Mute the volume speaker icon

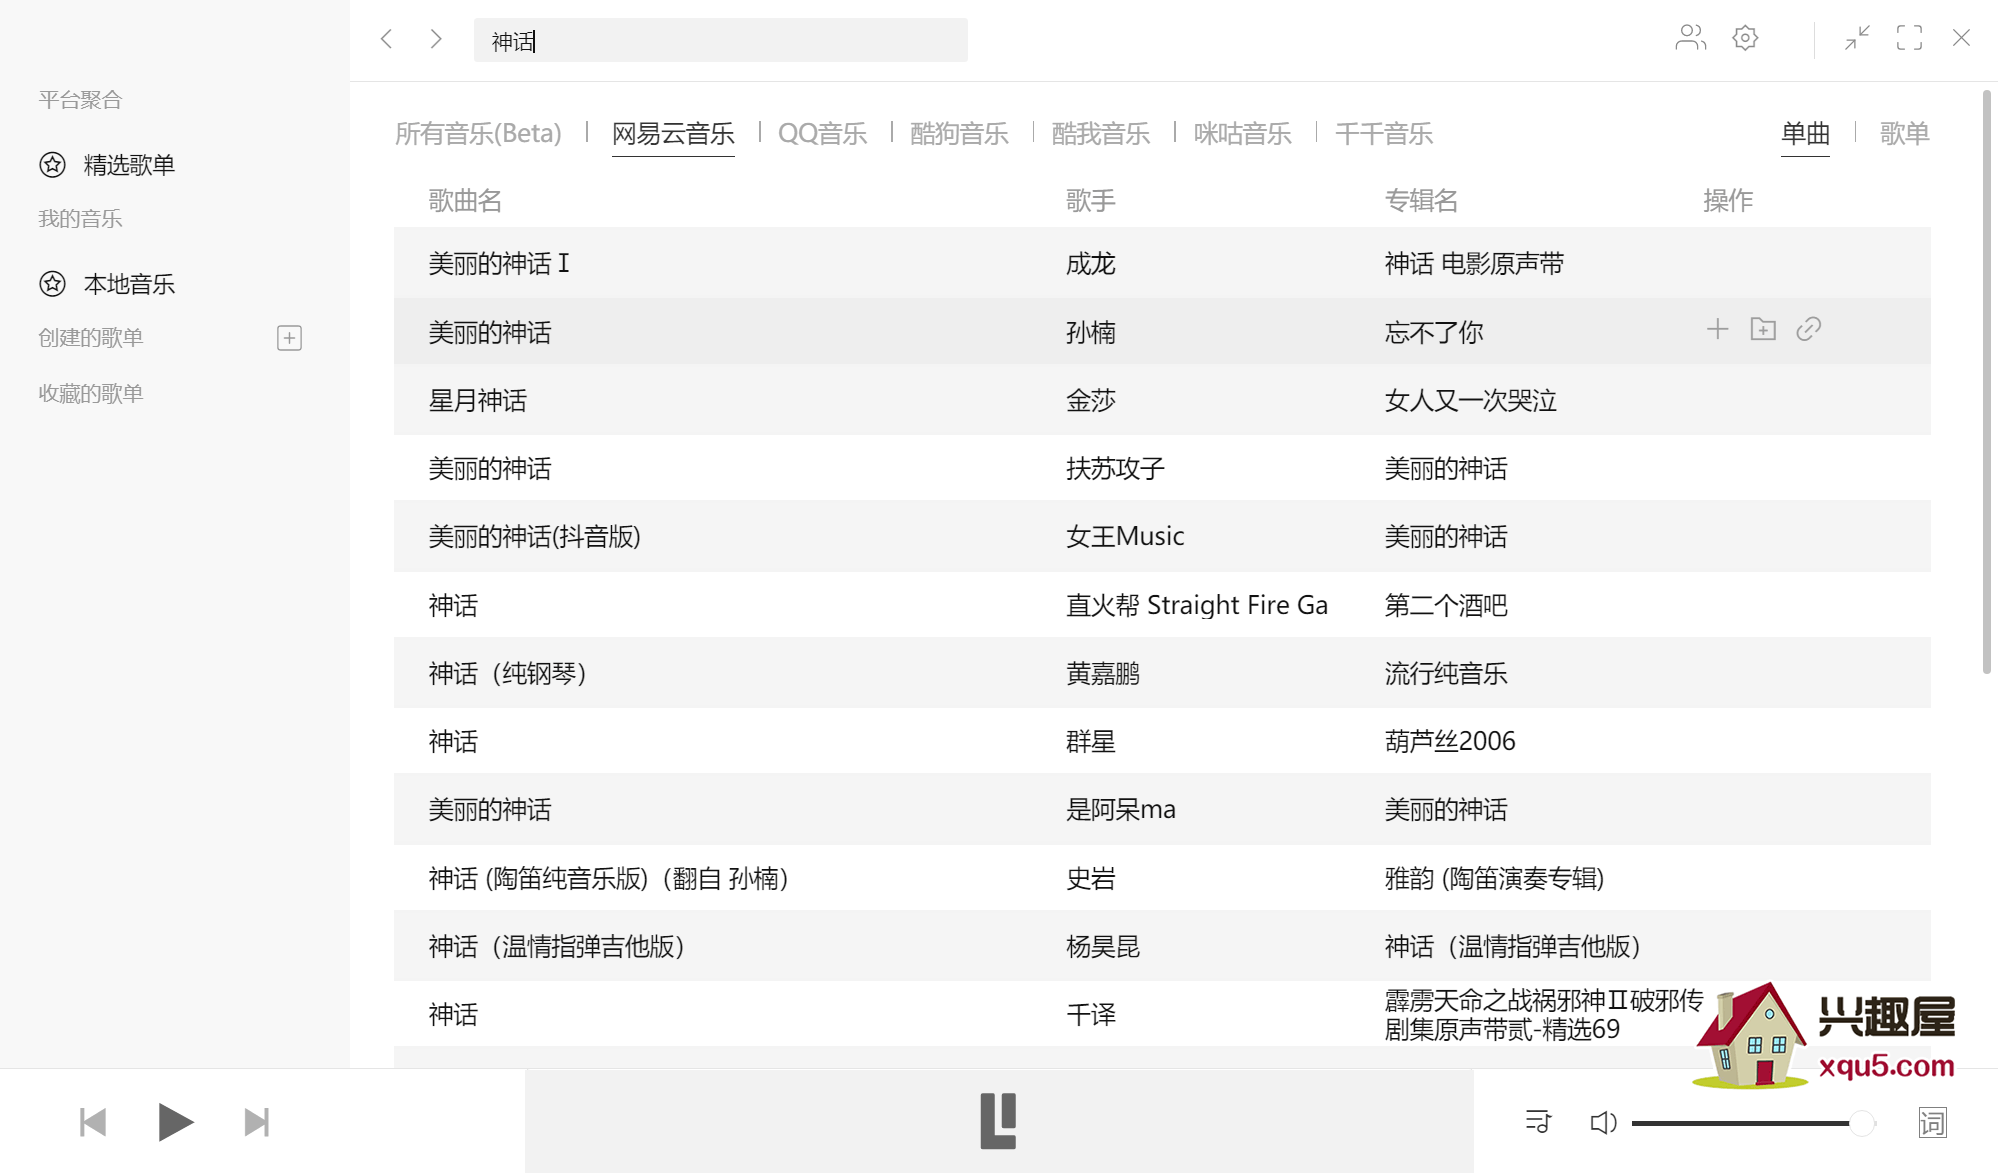point(1603,1122)
